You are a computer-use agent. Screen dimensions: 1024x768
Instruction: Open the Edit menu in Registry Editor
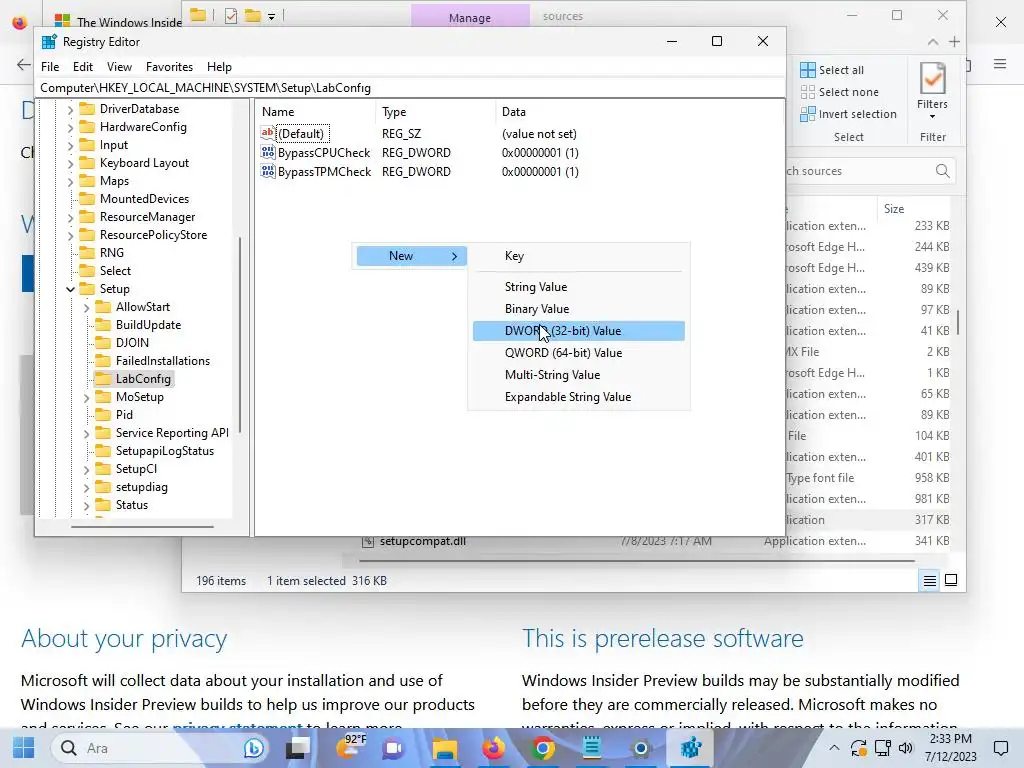[x=82, y=67]
